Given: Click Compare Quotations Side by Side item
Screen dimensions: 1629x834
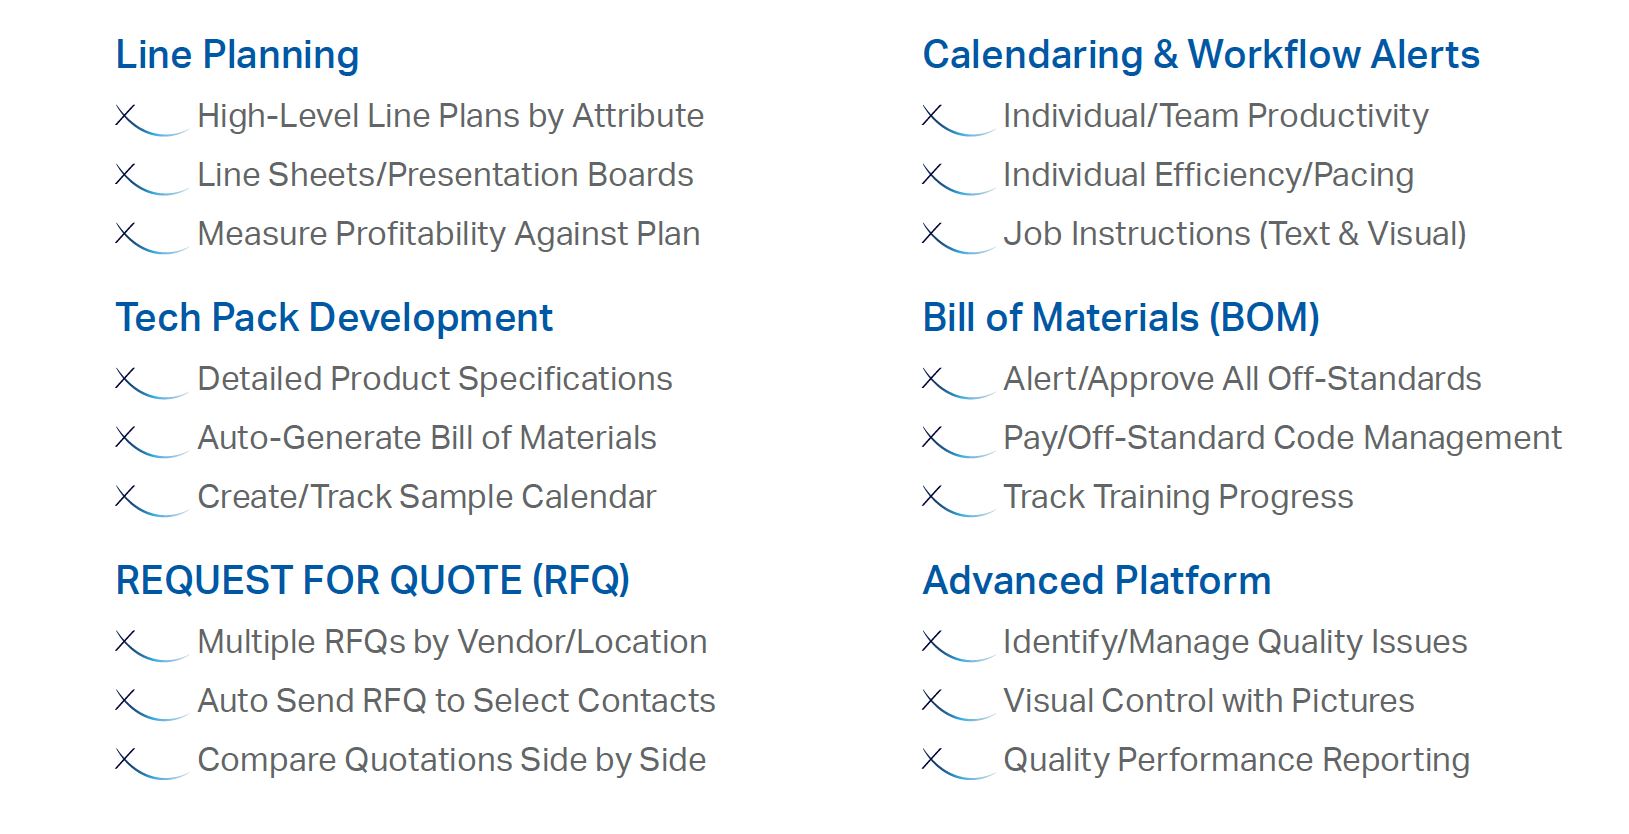Looking at the screenshot, I should (x=452, y=760).
